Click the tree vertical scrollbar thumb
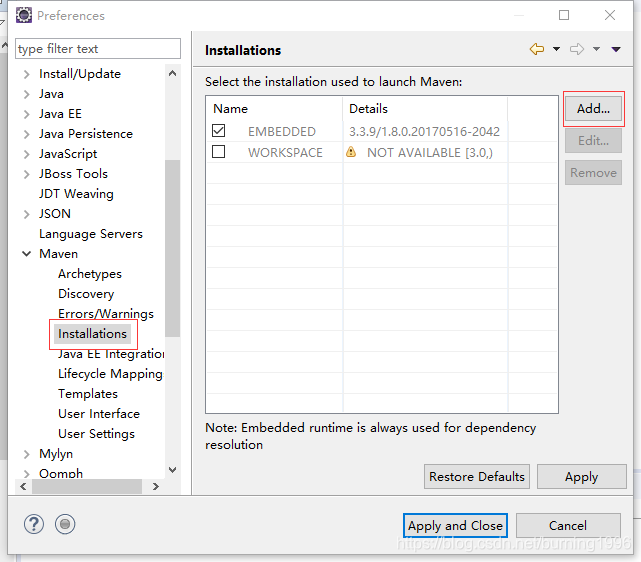641x562 pixels. (173, 249)
